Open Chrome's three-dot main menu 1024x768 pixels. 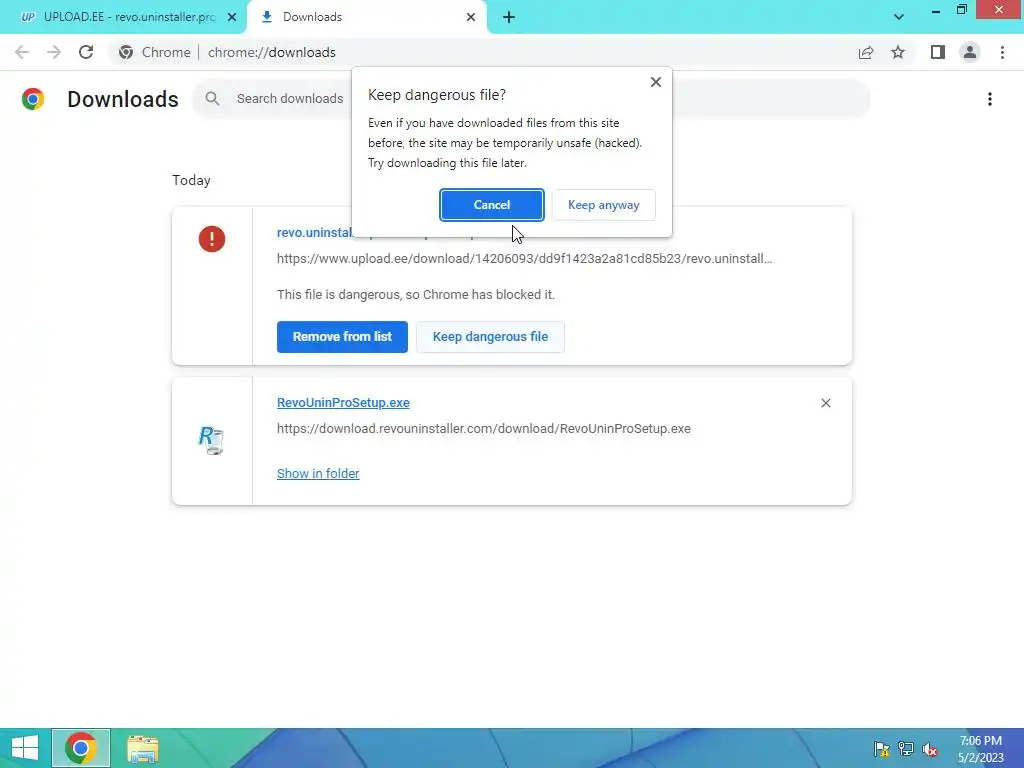click(1002, 52)
